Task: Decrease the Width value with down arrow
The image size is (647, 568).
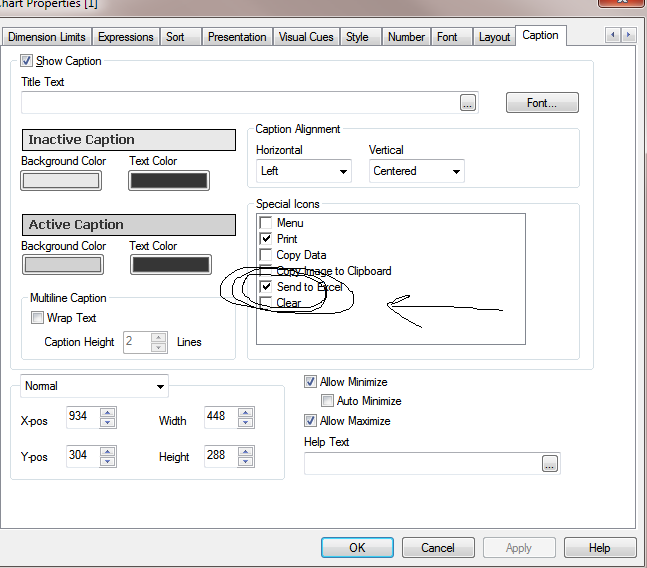Action: (246, 422)
